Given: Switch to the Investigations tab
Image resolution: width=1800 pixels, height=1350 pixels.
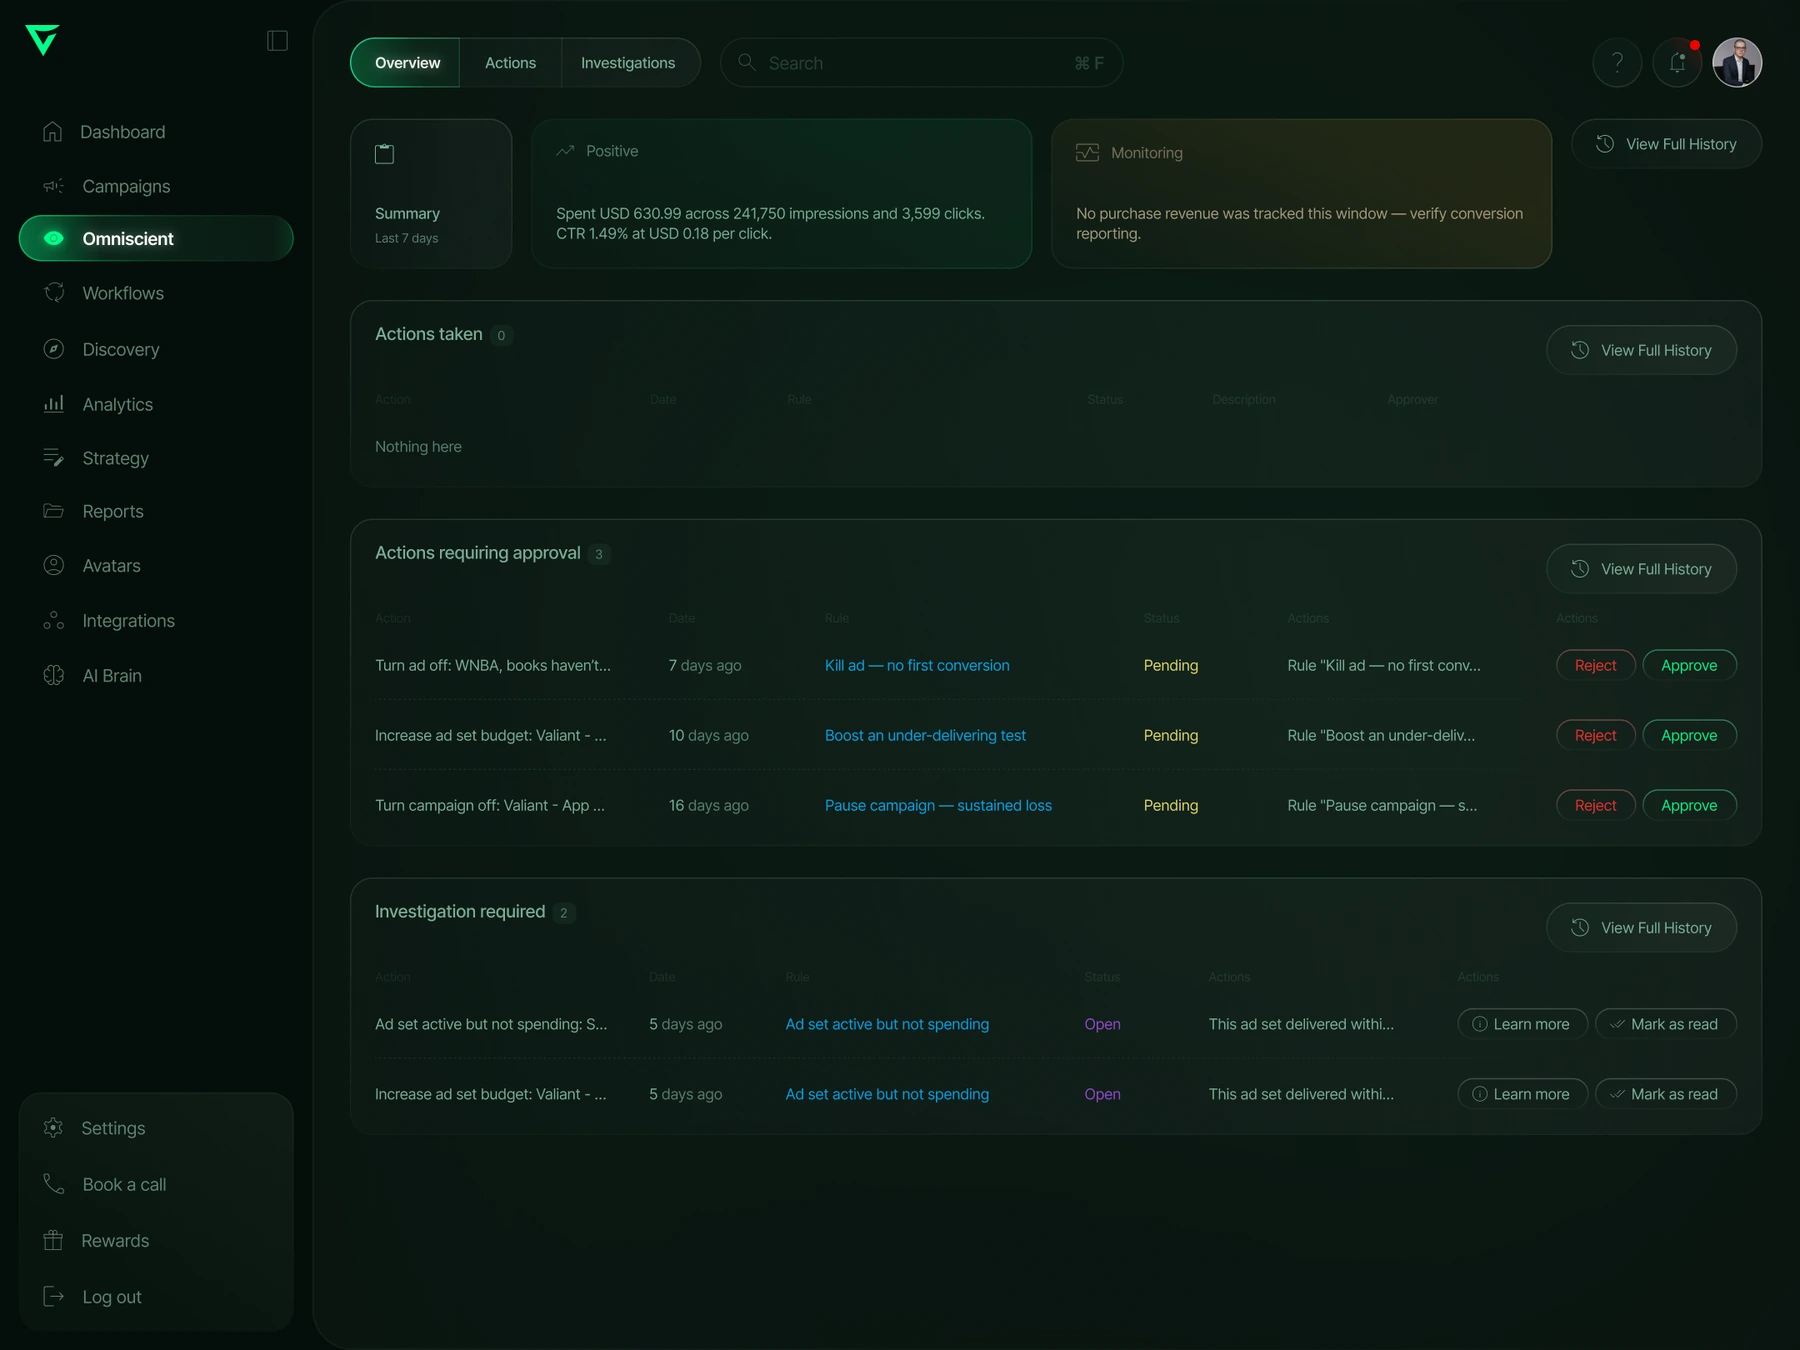Looking at the screenshot, I should (629, 63).
